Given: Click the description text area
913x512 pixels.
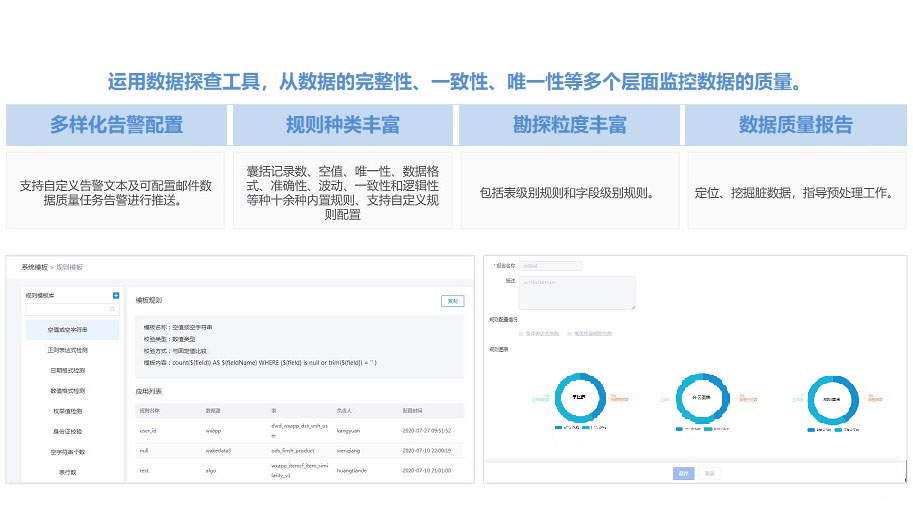Looking at the screenshot, I should point(576,293).
